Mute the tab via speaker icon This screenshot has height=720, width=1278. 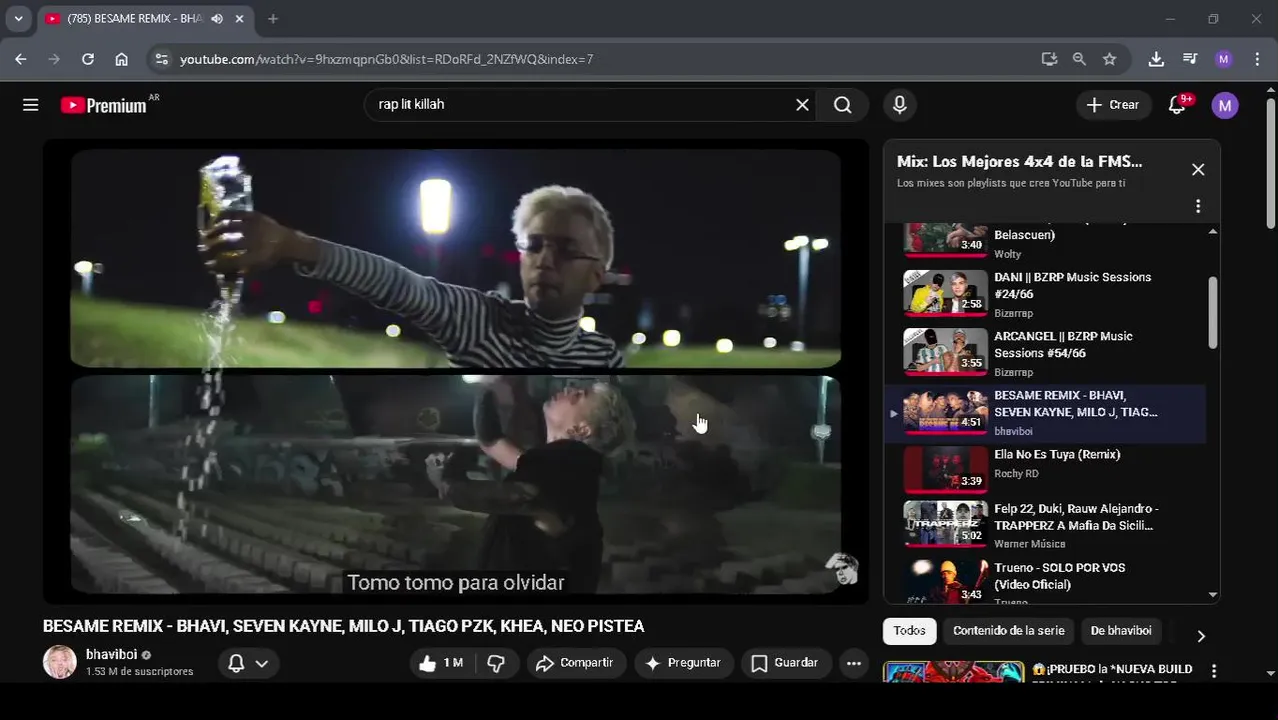click(217, 18)
